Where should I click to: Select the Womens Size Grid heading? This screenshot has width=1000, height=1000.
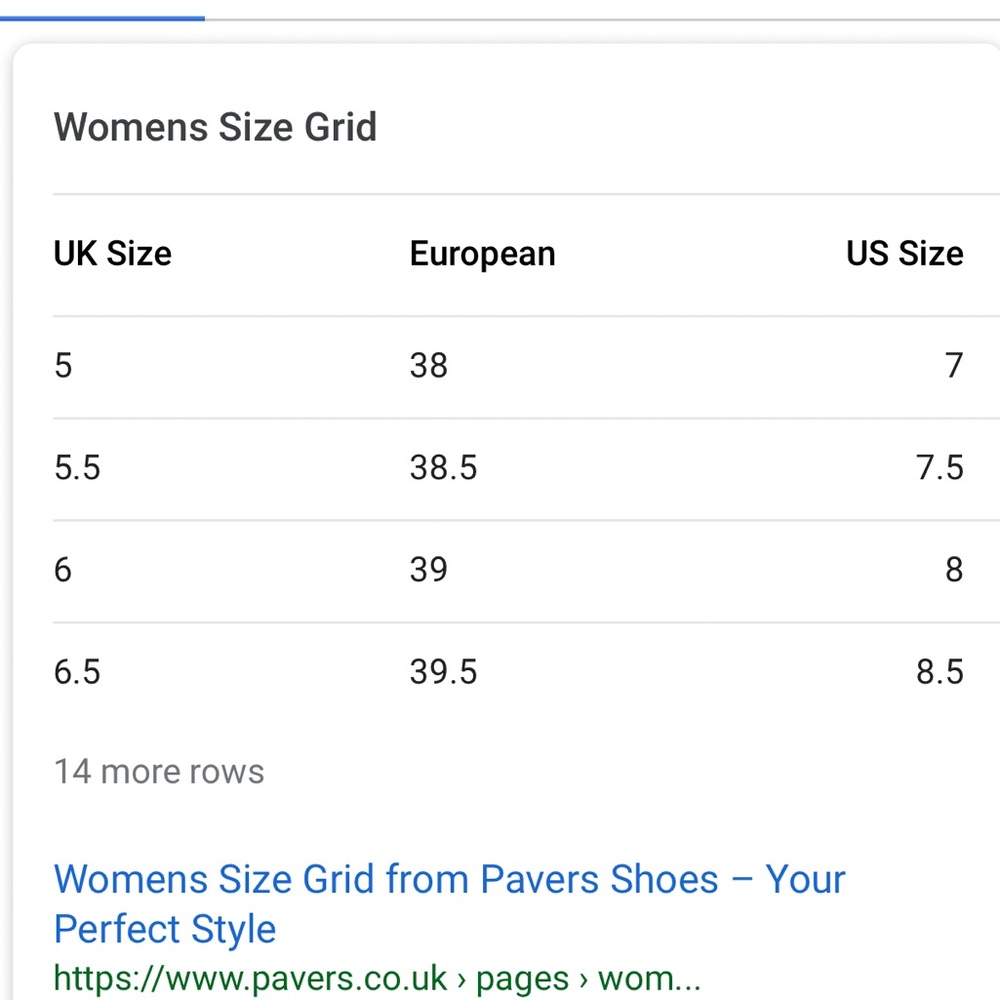(216, 126)
